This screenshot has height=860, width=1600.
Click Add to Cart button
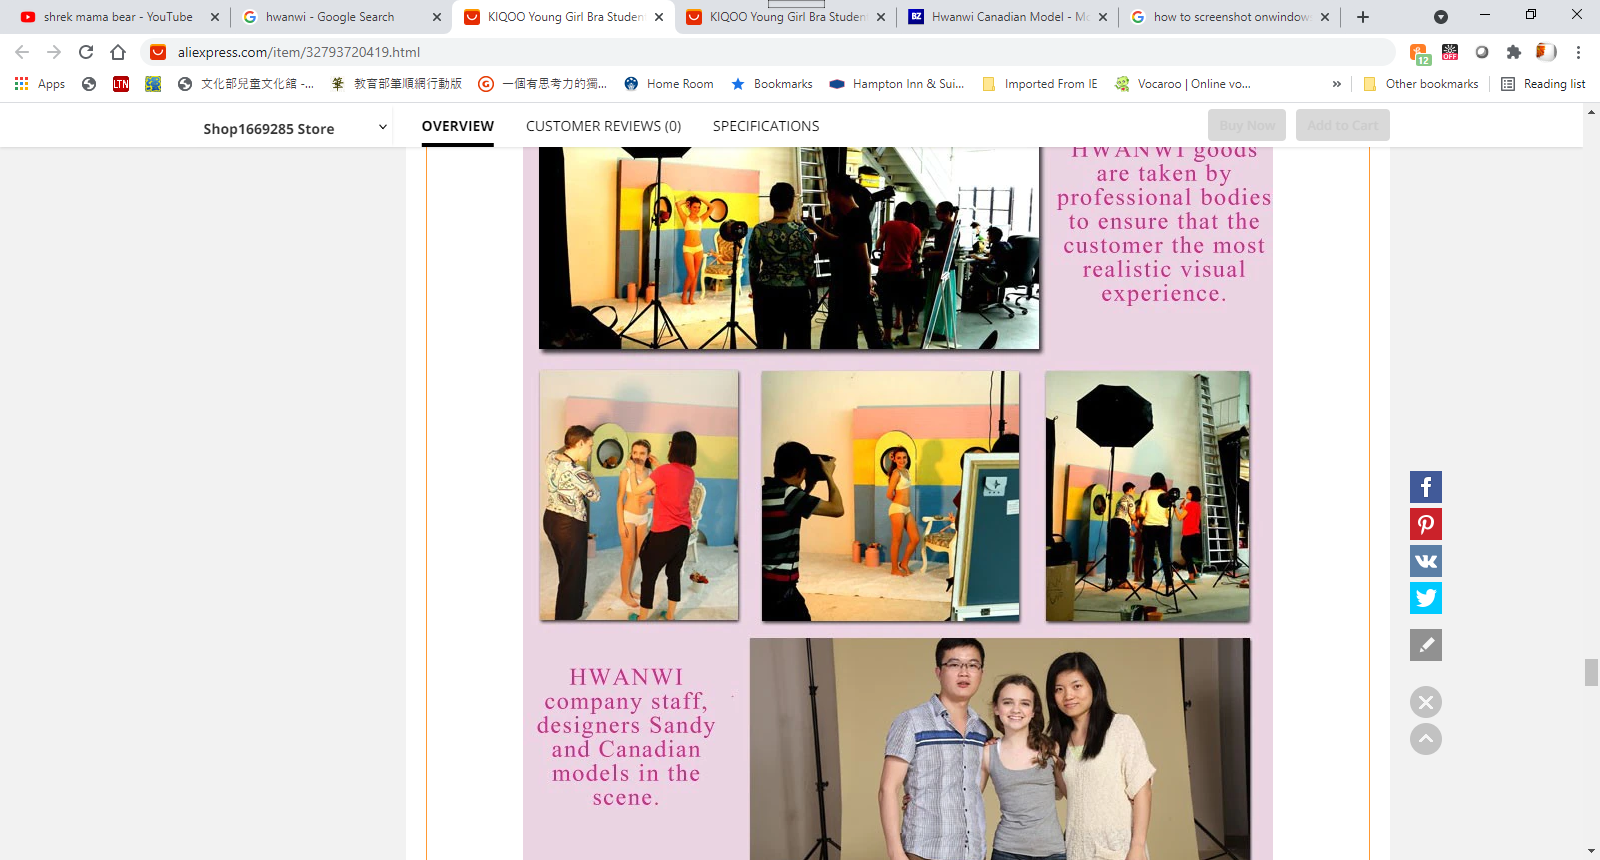(x=1342, y=125)
